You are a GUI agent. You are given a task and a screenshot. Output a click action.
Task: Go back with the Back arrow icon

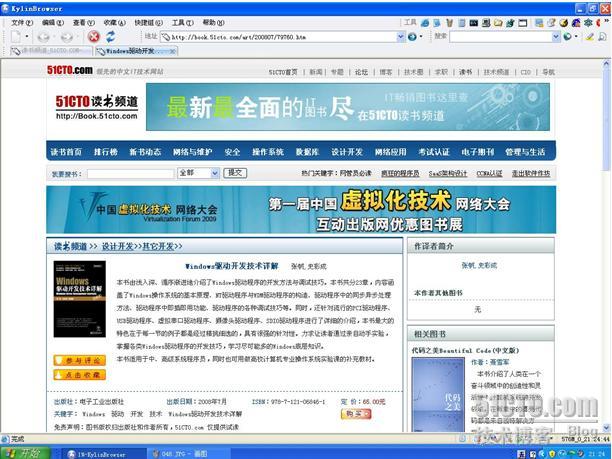[44, 37]
